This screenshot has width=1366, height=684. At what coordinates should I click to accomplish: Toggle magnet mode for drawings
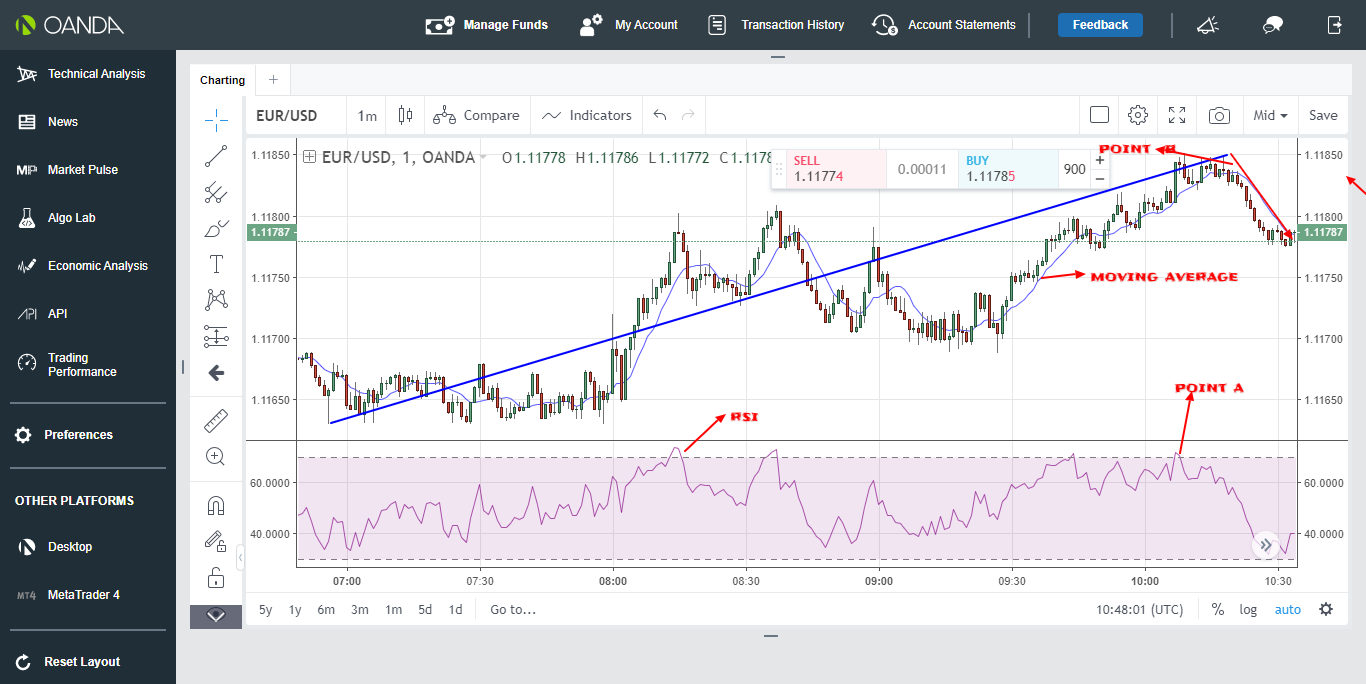[x=215, y=505]
